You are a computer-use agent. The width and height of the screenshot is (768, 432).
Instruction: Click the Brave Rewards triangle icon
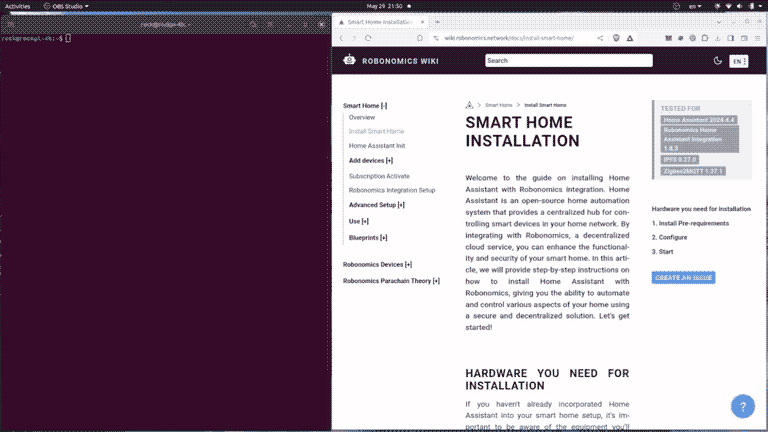(x=630, y=38)
